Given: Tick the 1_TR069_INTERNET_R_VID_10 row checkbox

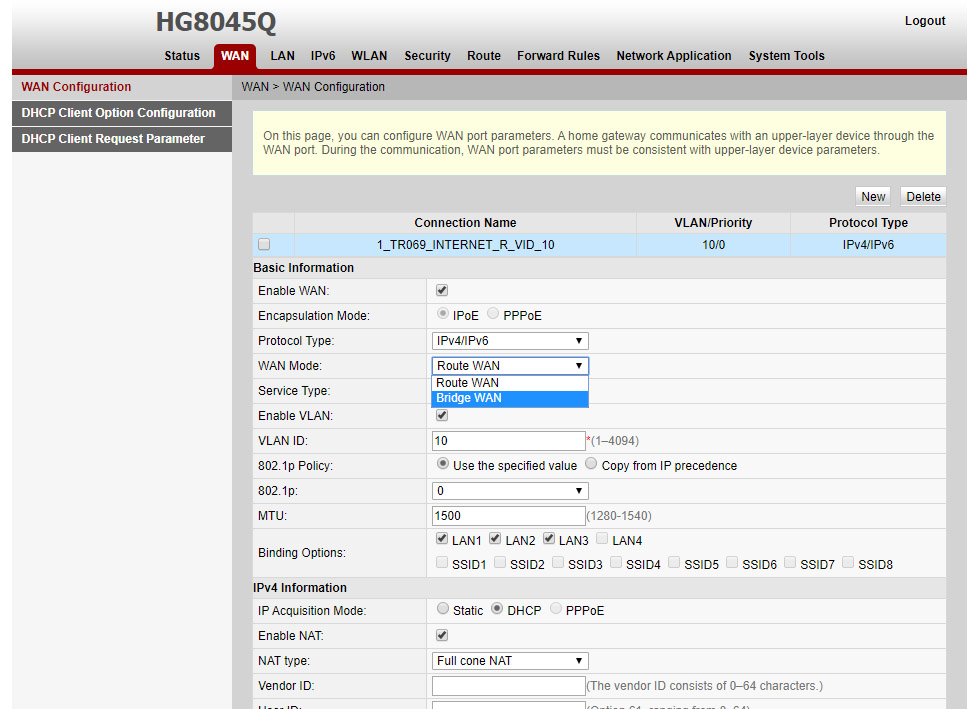Looking at the screenshot, I should [x=264, y=244].
